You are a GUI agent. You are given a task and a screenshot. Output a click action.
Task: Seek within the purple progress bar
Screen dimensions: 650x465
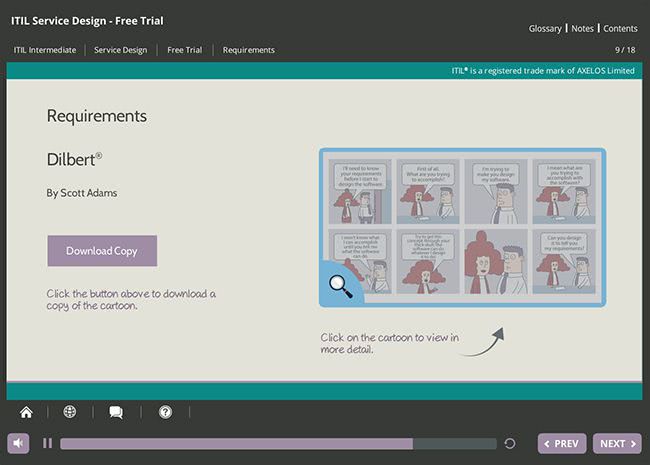(278, 444)
